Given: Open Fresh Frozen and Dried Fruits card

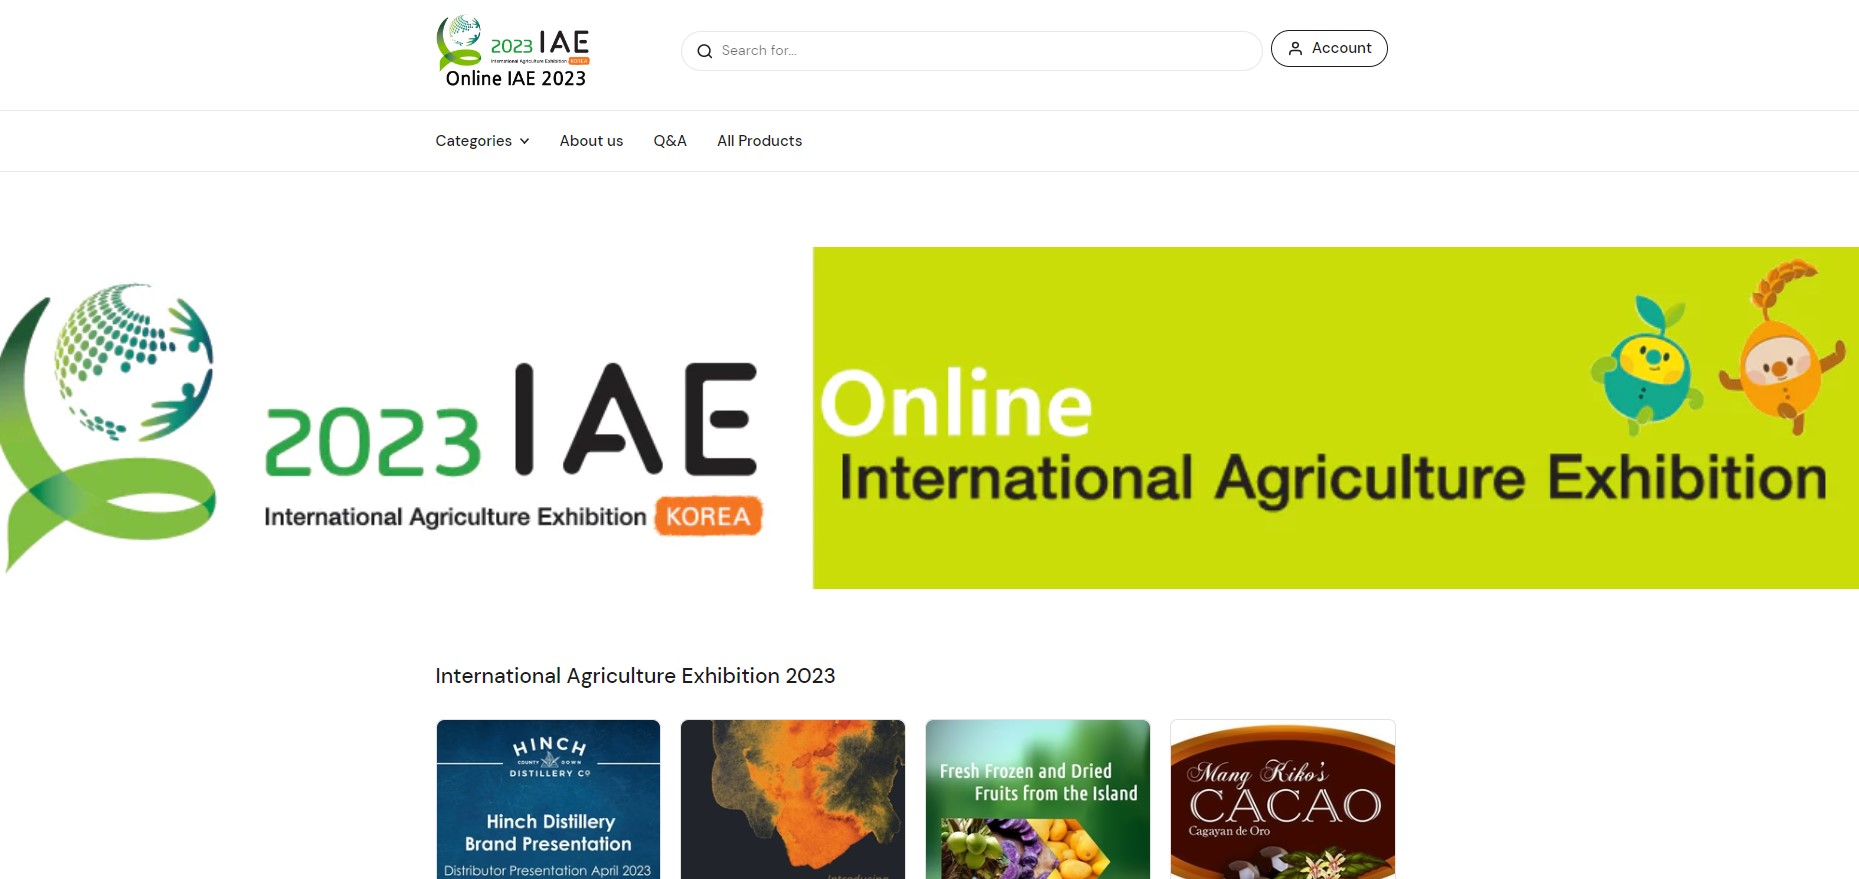Looking at the screenshot, I should coord(1037,799).
